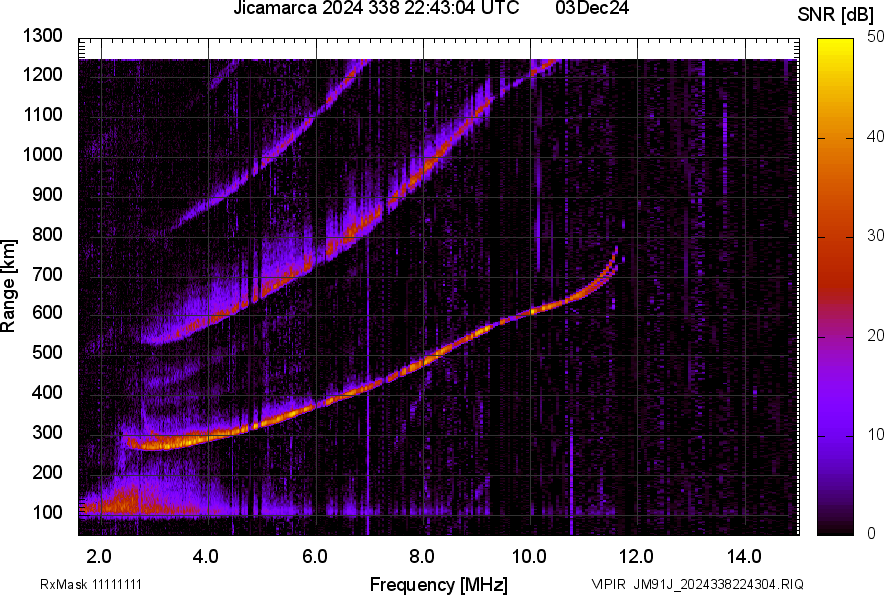The image size is (884, 595).
Task: Click the colorbar value '50'
Action: (876, 37)
